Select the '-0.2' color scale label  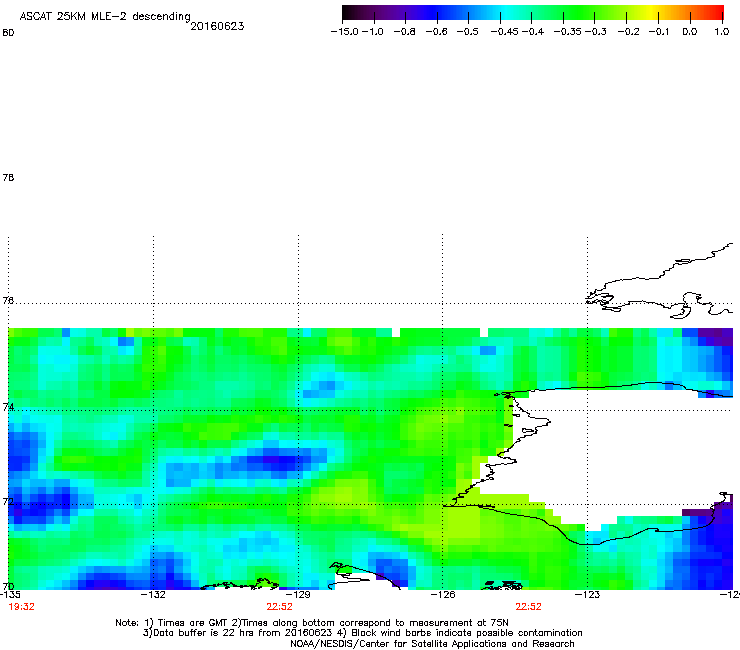(x=629, y=32)
